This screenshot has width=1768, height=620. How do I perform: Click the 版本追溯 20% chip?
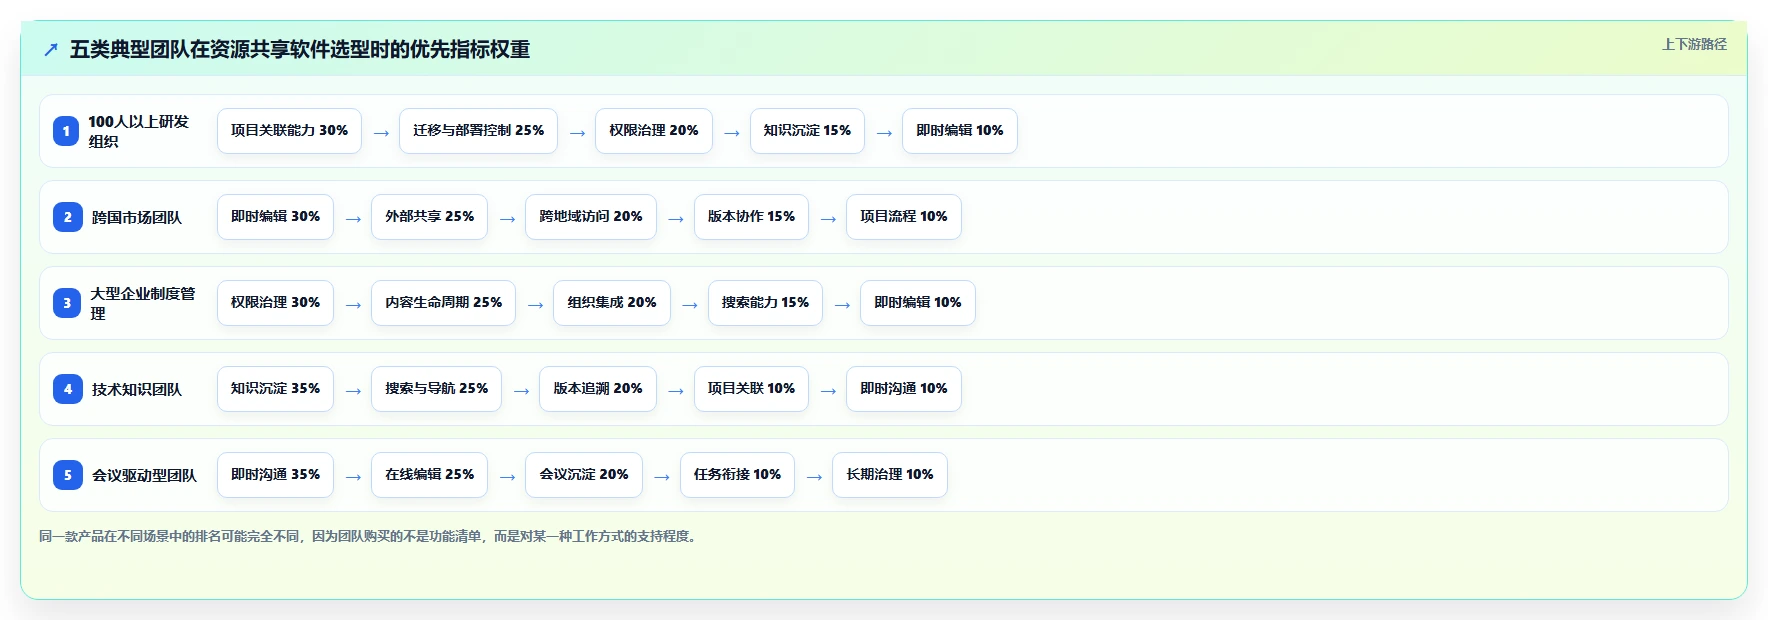[597, 389]
